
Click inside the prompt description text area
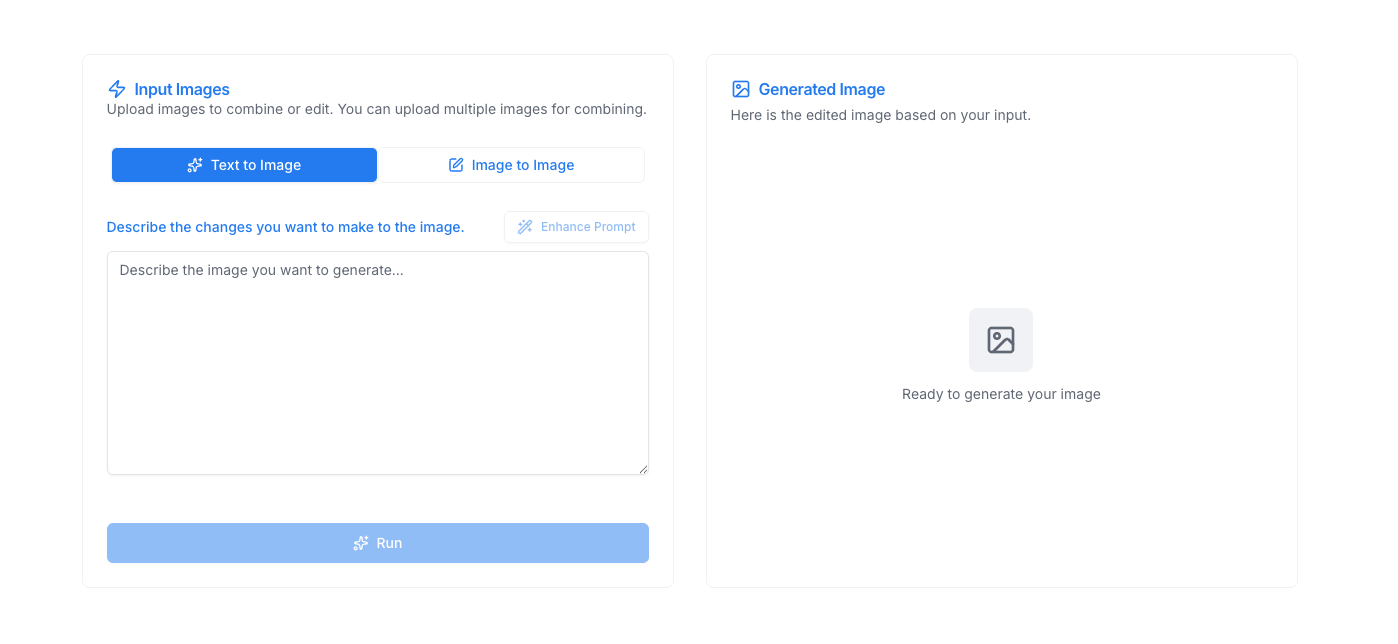(x=377, y=362)
